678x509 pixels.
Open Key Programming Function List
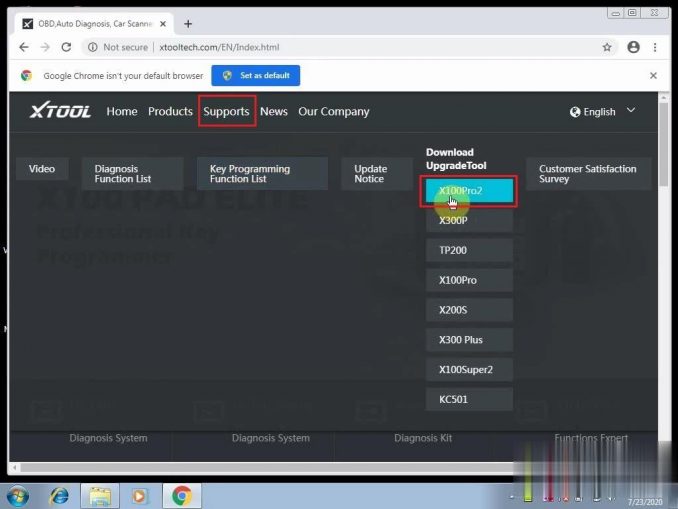click(262, 173)
